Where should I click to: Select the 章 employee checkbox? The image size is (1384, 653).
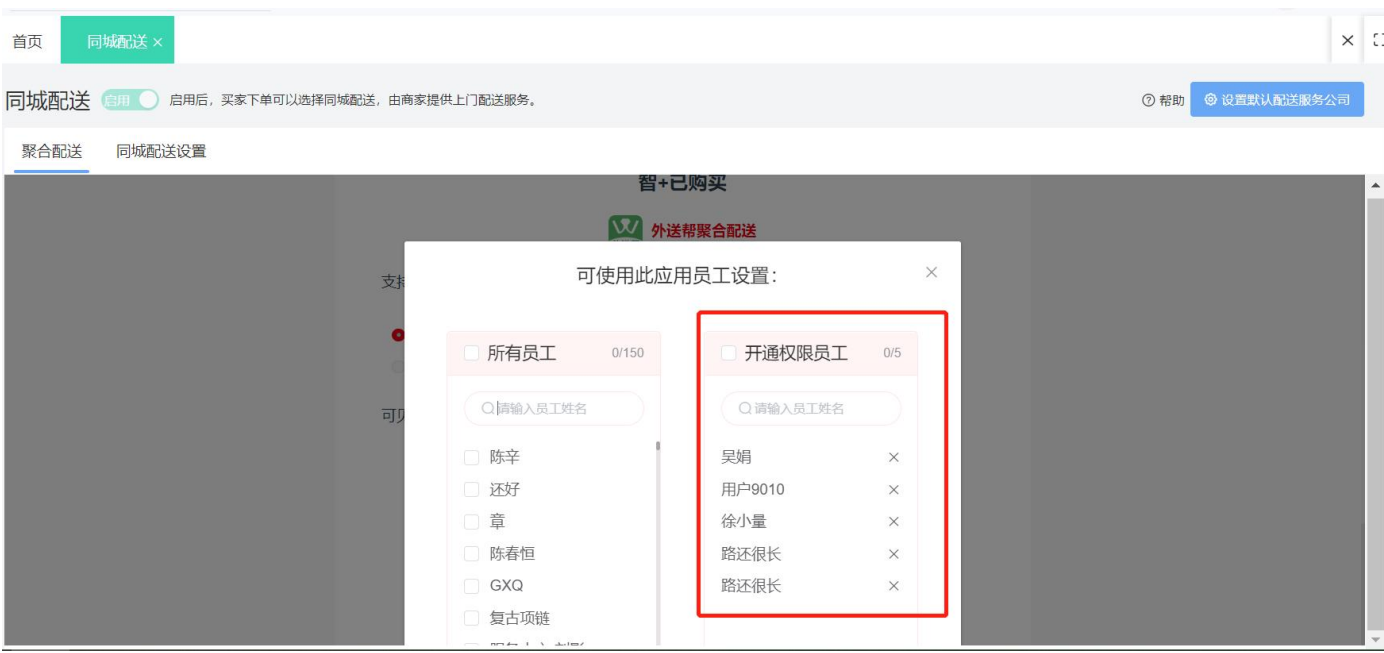click(x=471, y=522)
